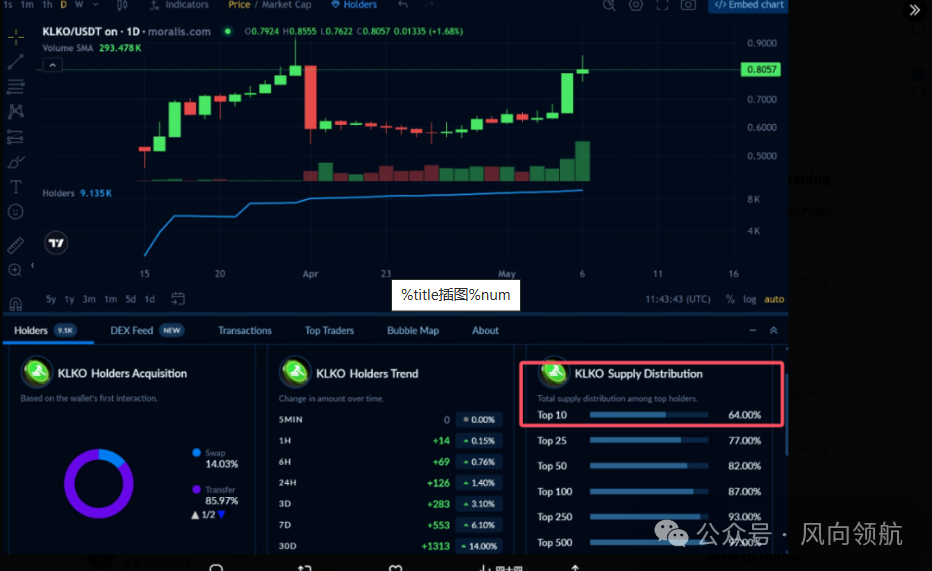This screenshot has height=571, width=932.
Task: Select the 1h timeframe
Action: tap(48, 5)
